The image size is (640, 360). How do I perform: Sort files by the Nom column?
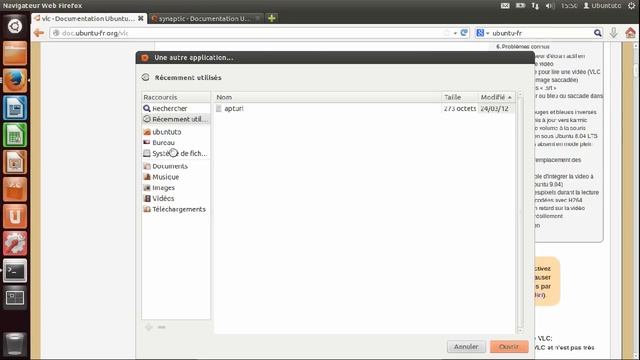coord(328,97)
